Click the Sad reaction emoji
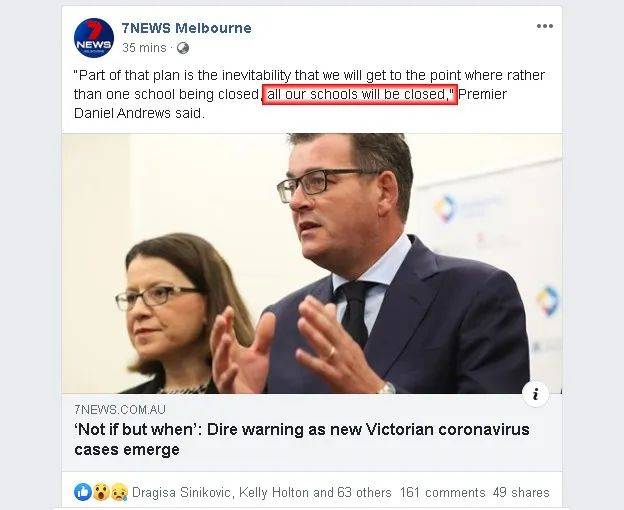 [119, 492]
